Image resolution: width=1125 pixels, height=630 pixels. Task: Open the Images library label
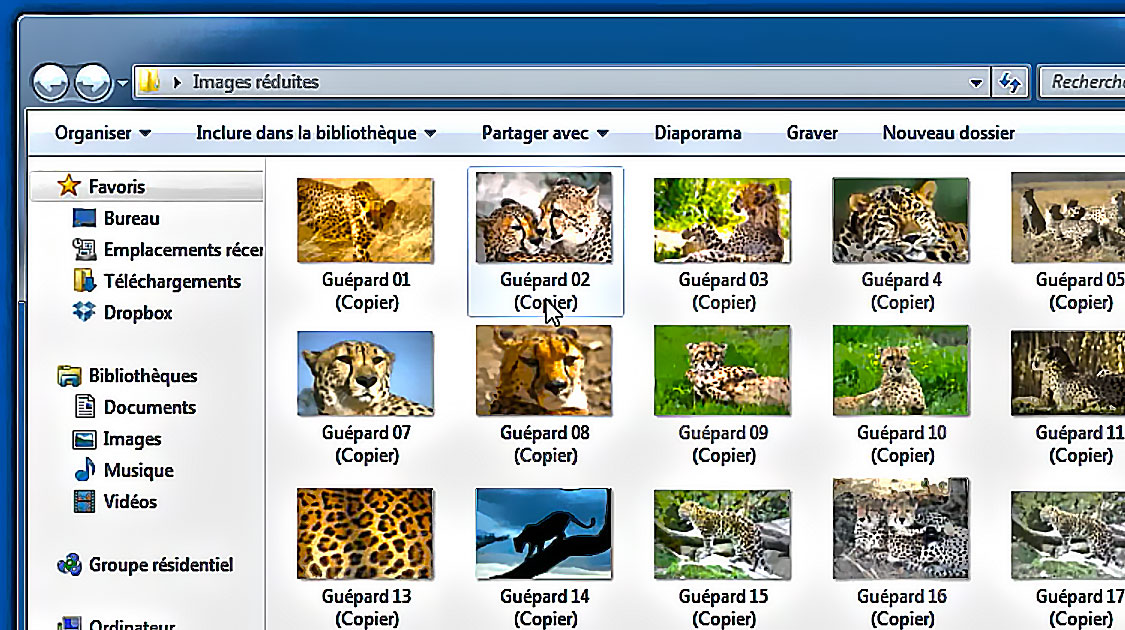click(132, 439)
